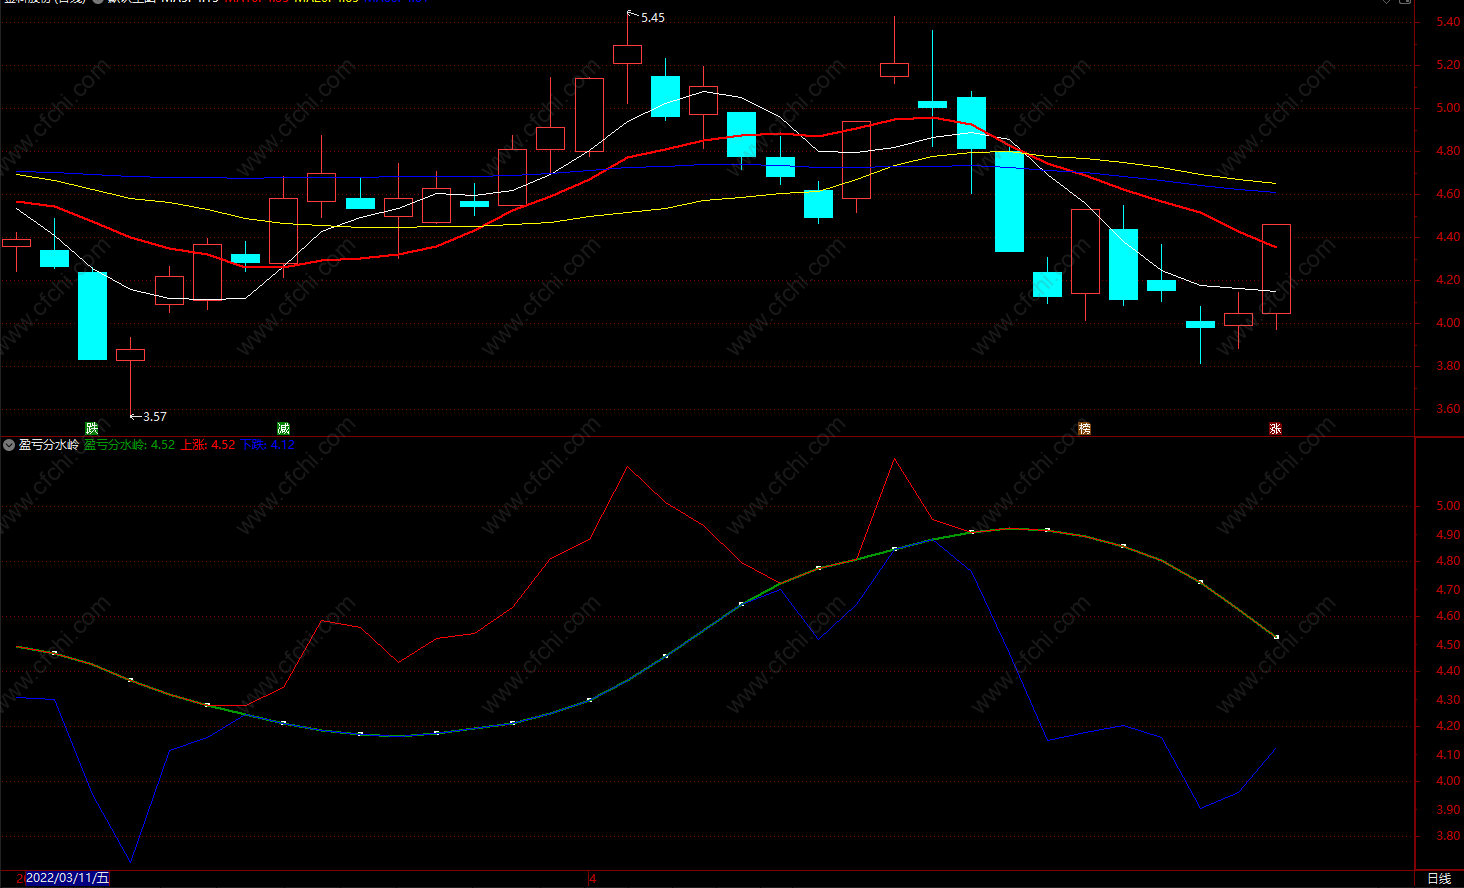Screen dimensions: 1464x888
Task: Click the month 4 timeline marker
Action: [593, 879]
